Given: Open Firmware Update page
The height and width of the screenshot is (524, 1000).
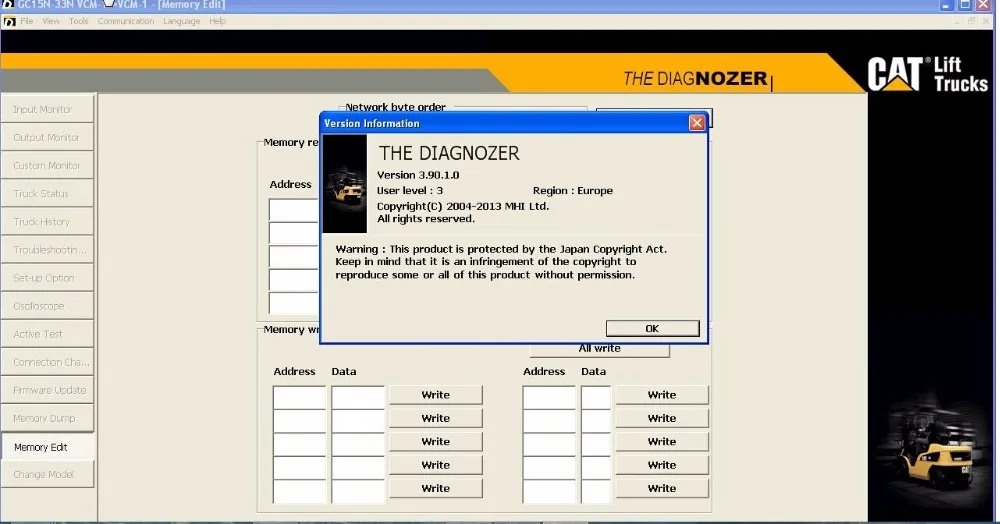Looking at the screenshot, I should tap(48, 389).
